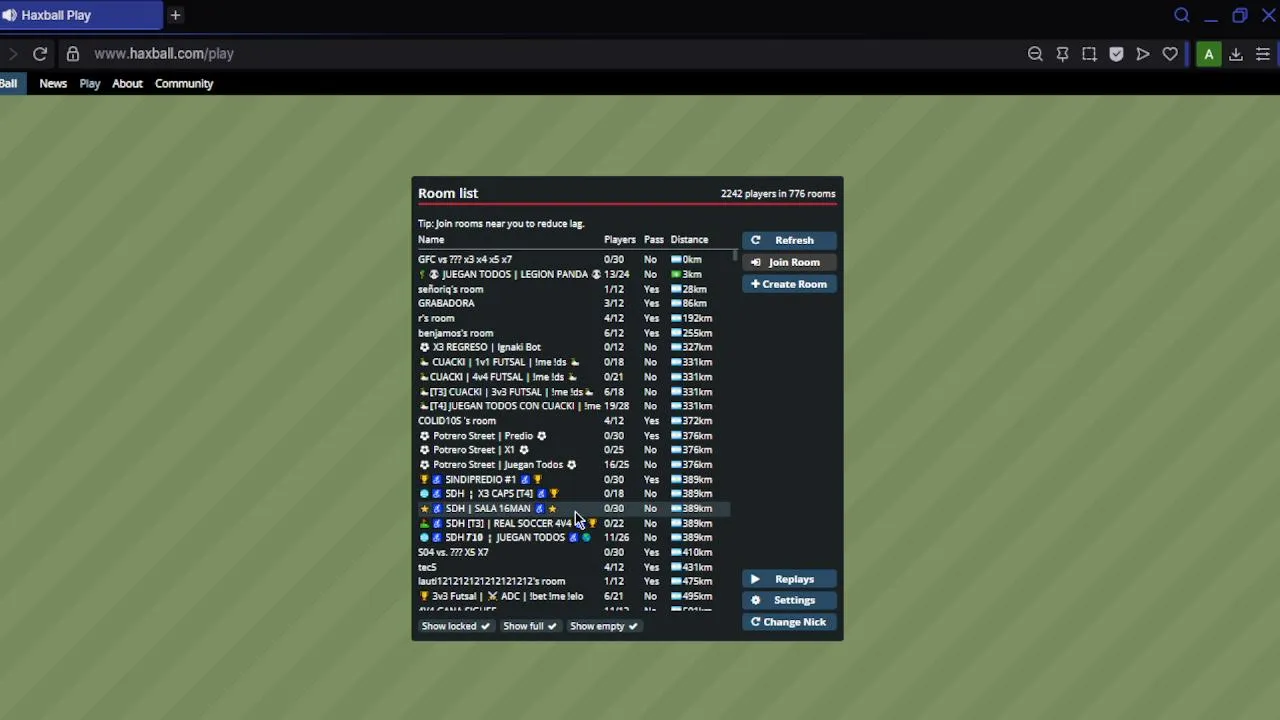Select Potrero Street | X1 room
The image size is (1280, 720).
click(574, 450)
